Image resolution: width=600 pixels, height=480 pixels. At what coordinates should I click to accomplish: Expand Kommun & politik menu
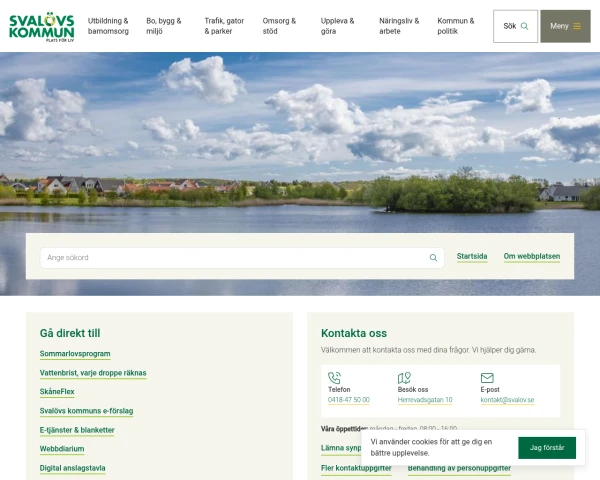pos(456,26)
